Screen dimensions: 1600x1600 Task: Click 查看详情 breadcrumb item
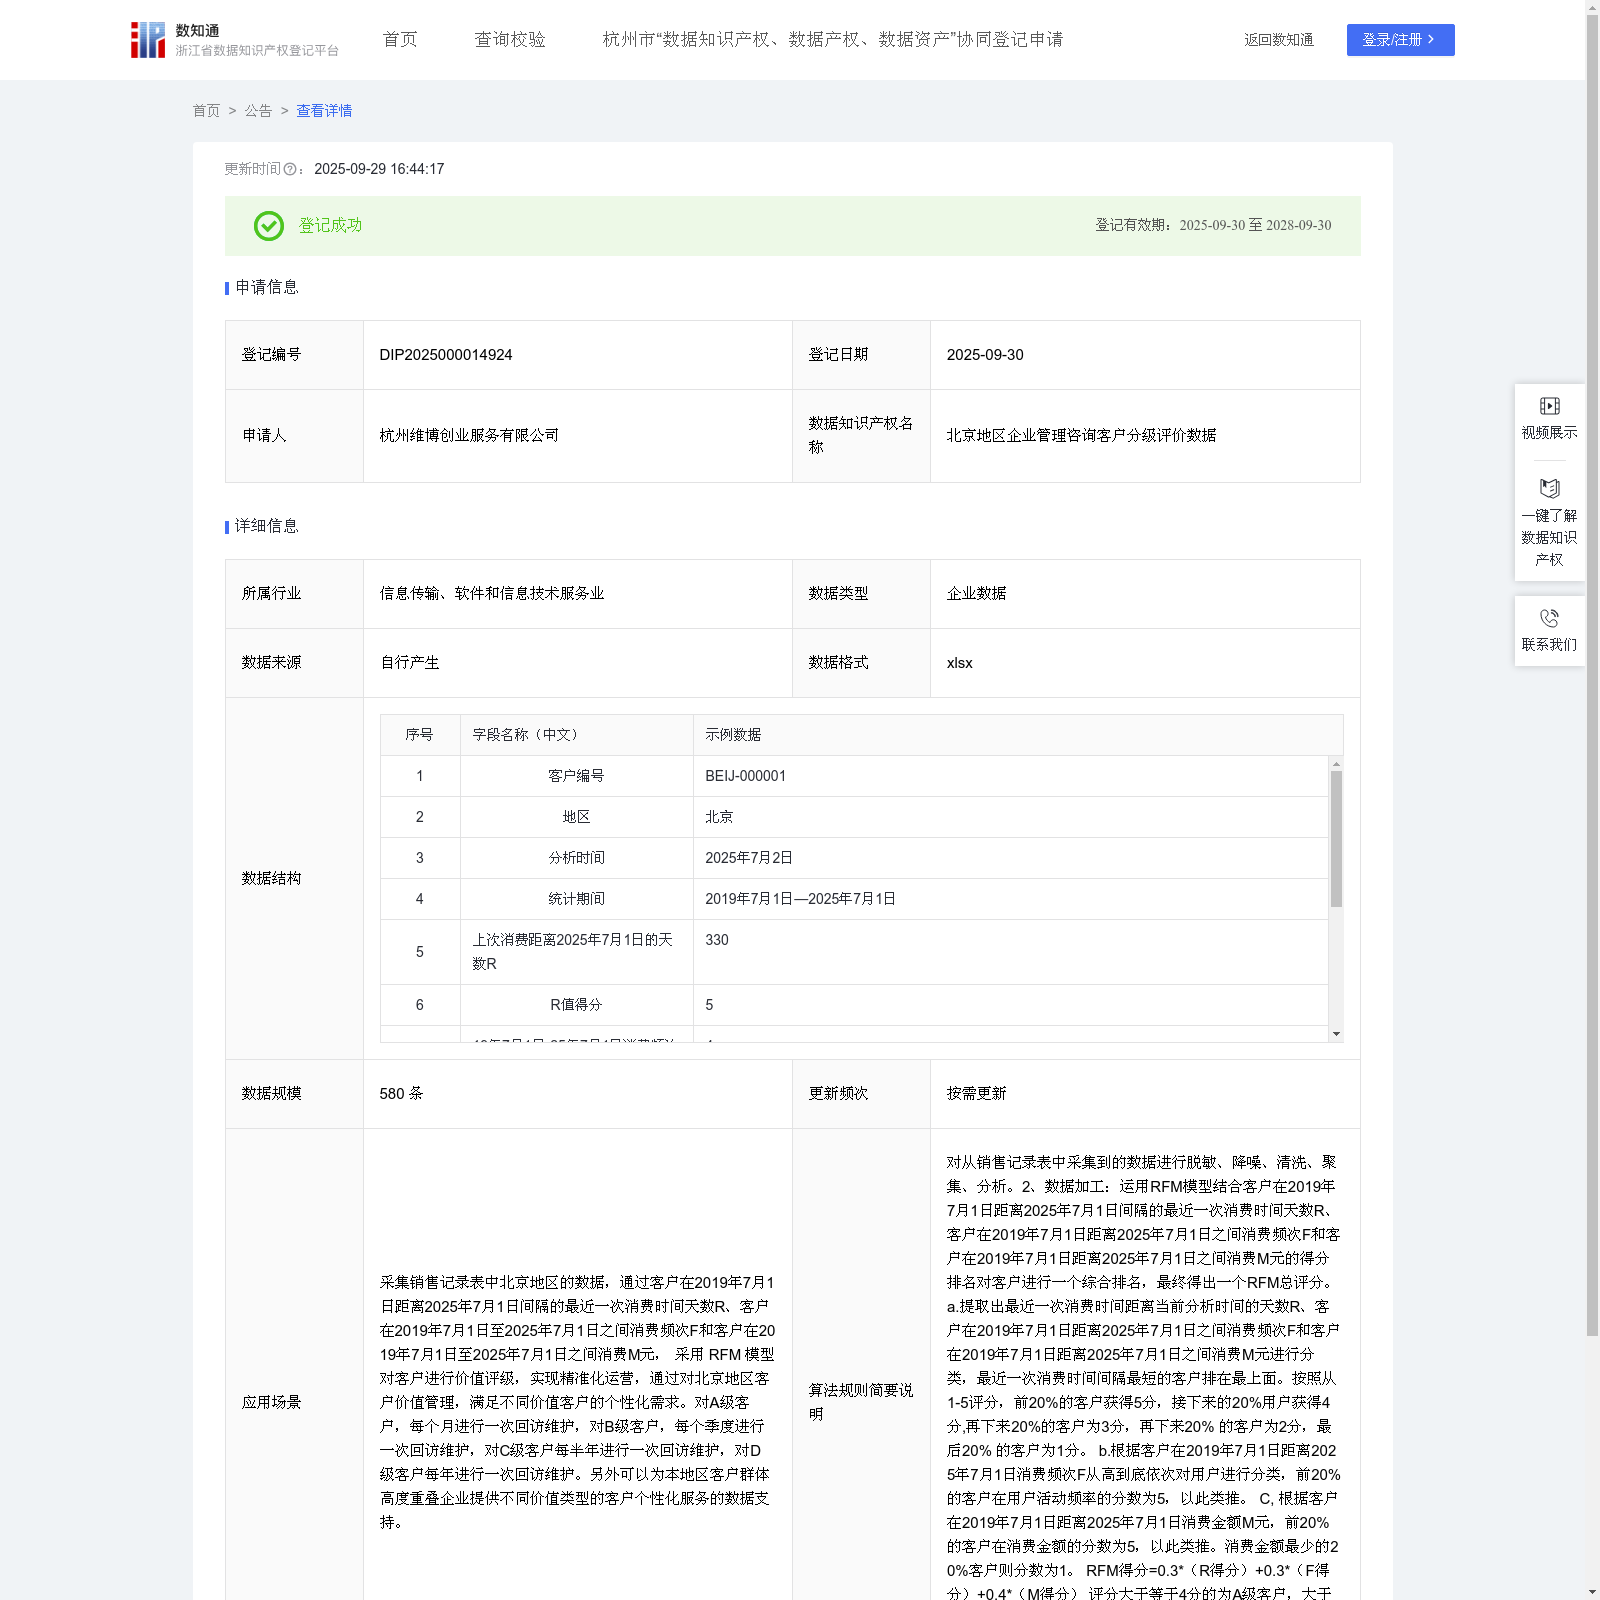click(x=324, y=111)
